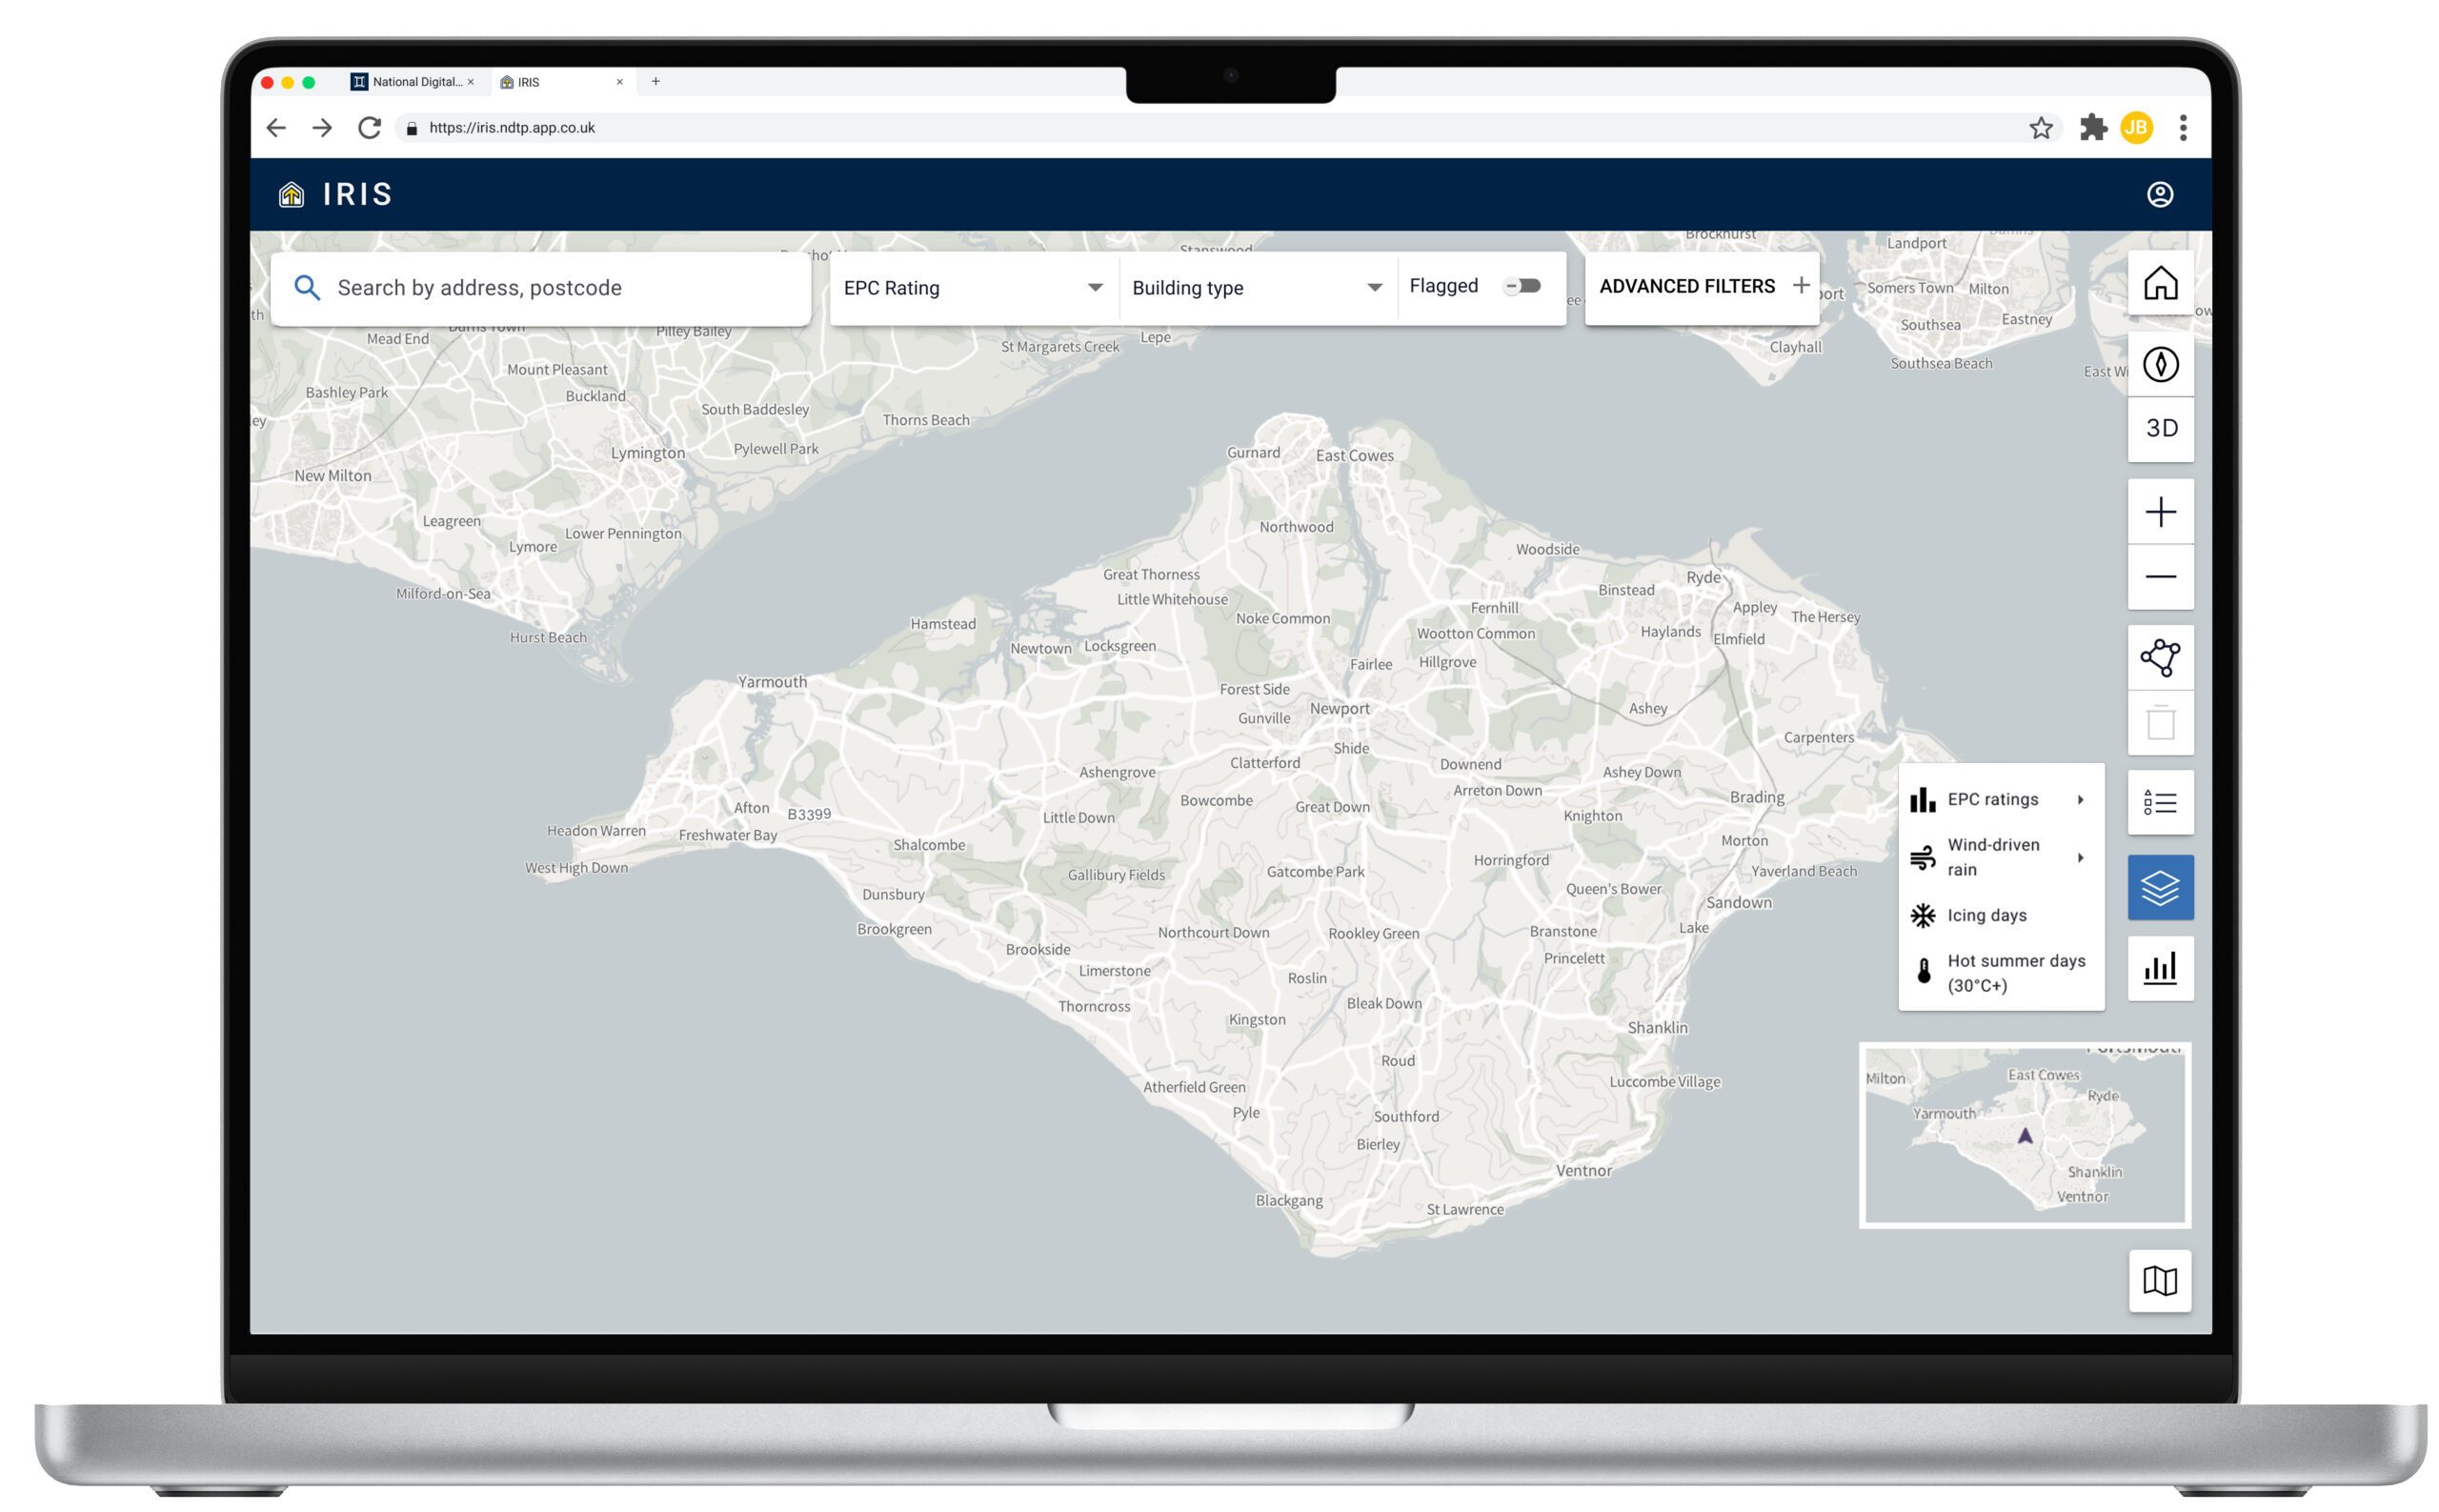This screenshot has height=1512, width=2439.
Task: Expand the EPC ratings layer submenu
Action: pos(1999,799)
